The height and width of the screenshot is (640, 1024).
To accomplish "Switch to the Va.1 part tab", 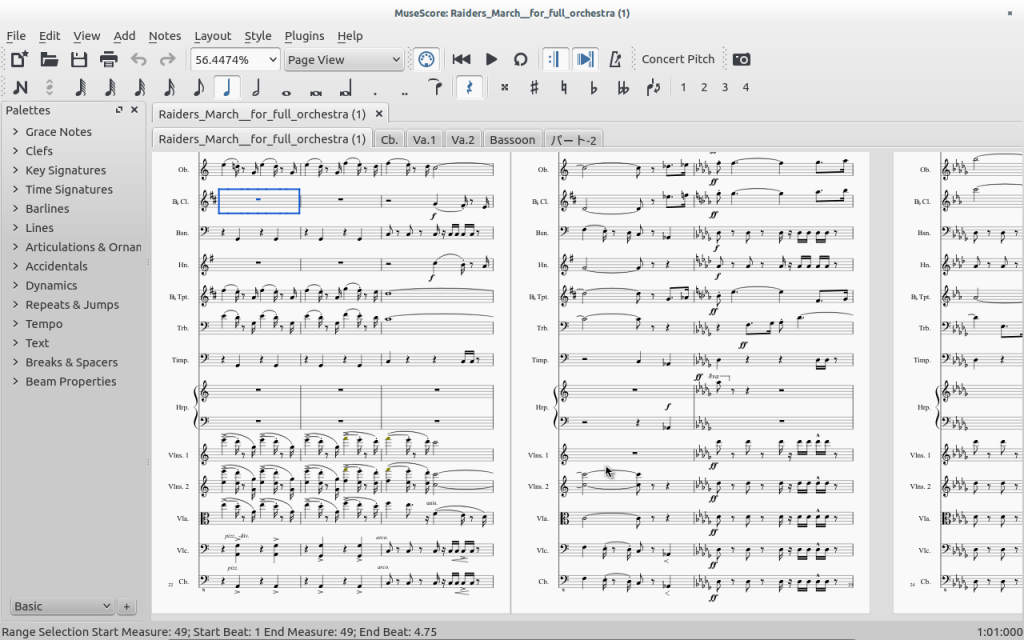I will [424, 140].
